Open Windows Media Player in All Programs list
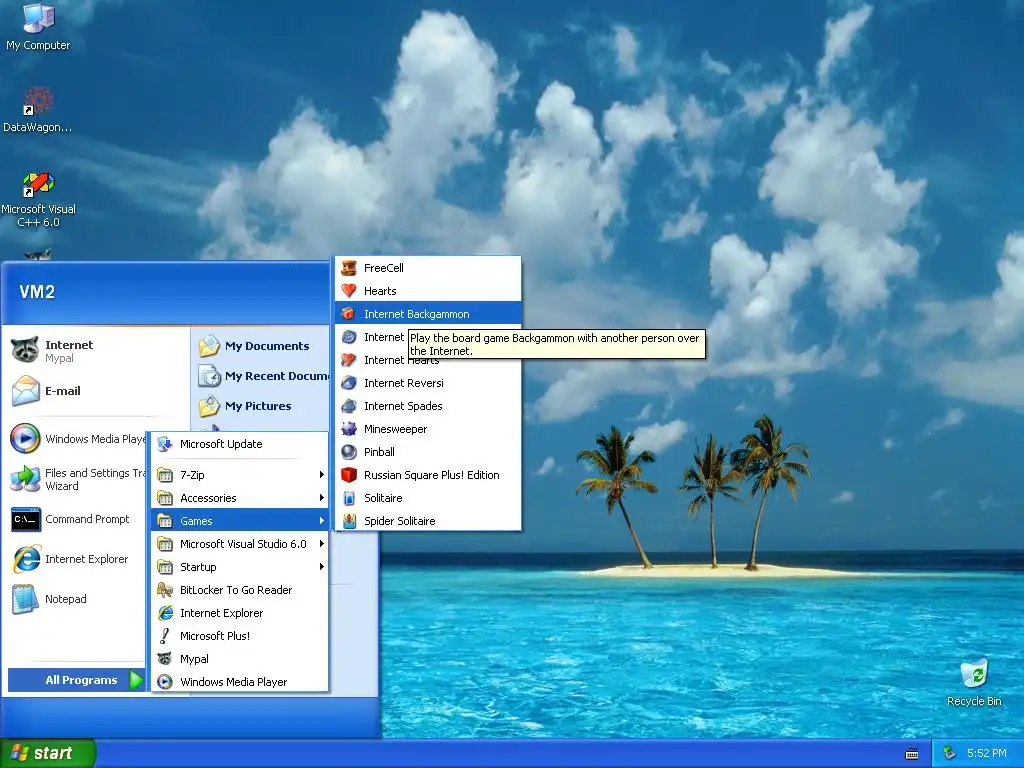 (x=240, y=682)
